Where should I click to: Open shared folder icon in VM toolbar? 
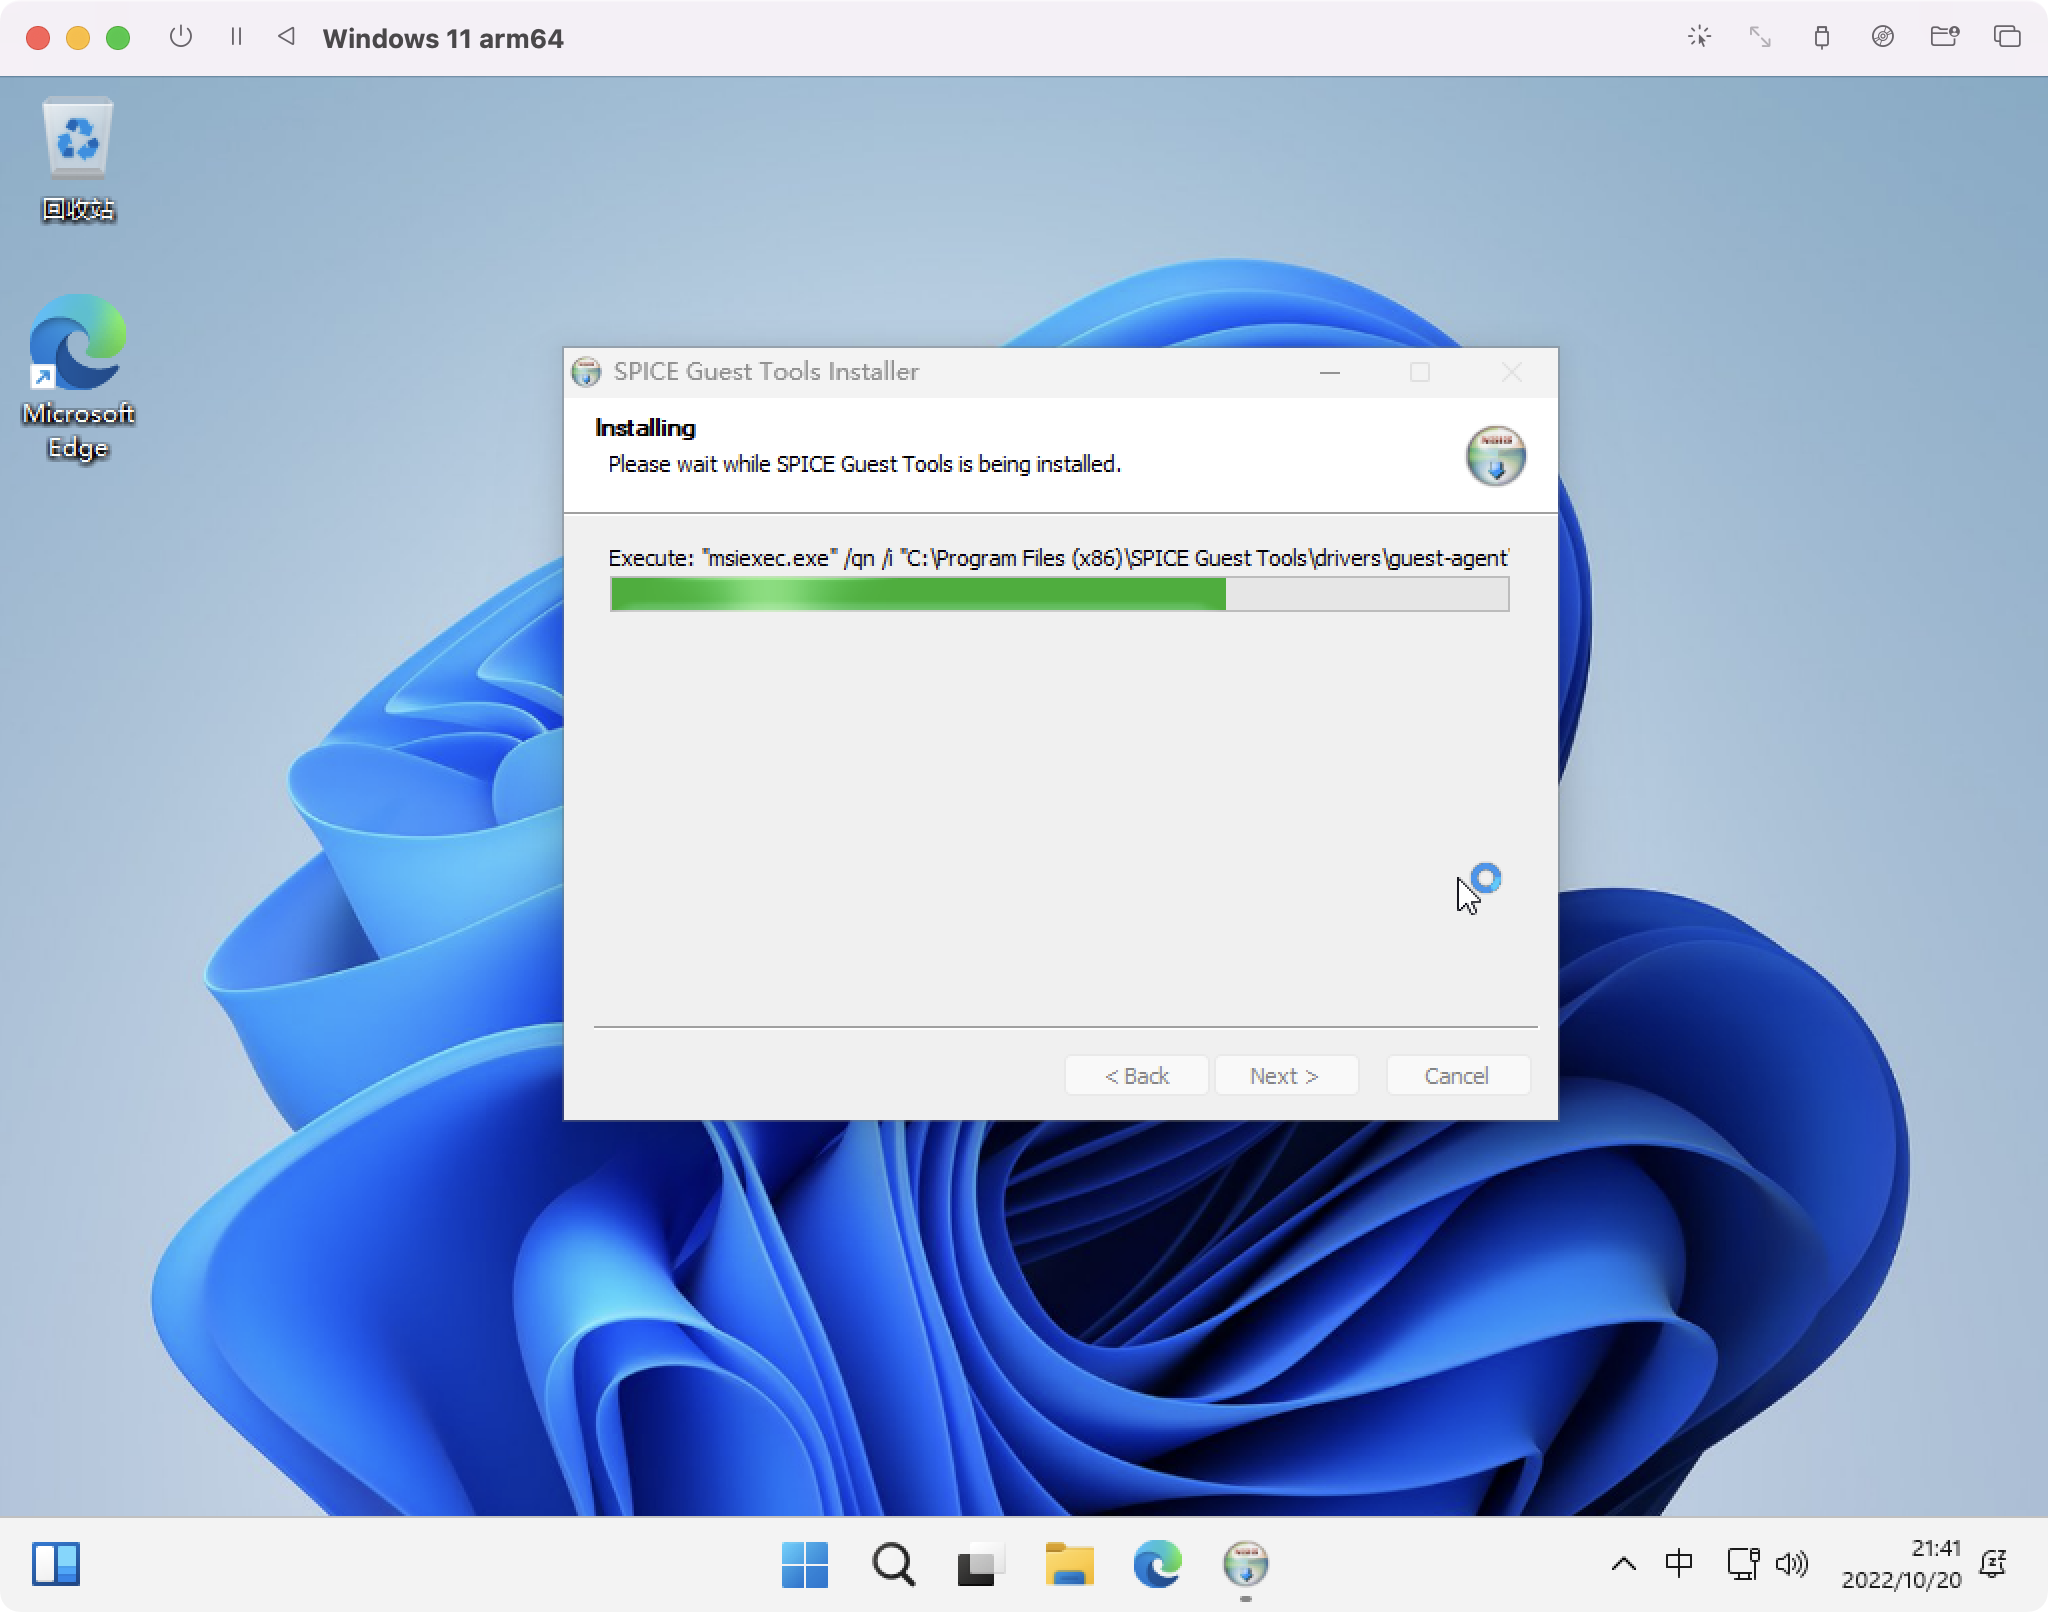(x=1944, y=37)
